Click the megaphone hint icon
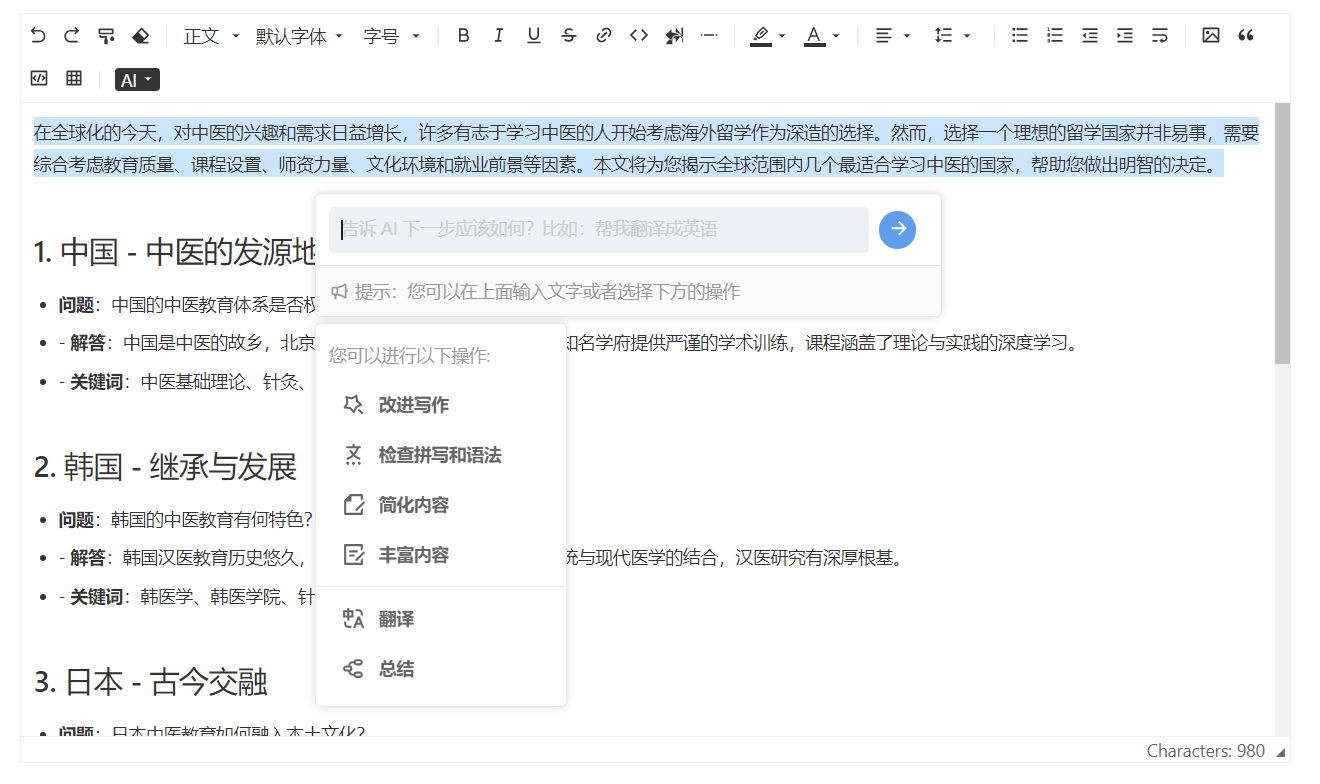1320x784 pixels. pos(339,292)
